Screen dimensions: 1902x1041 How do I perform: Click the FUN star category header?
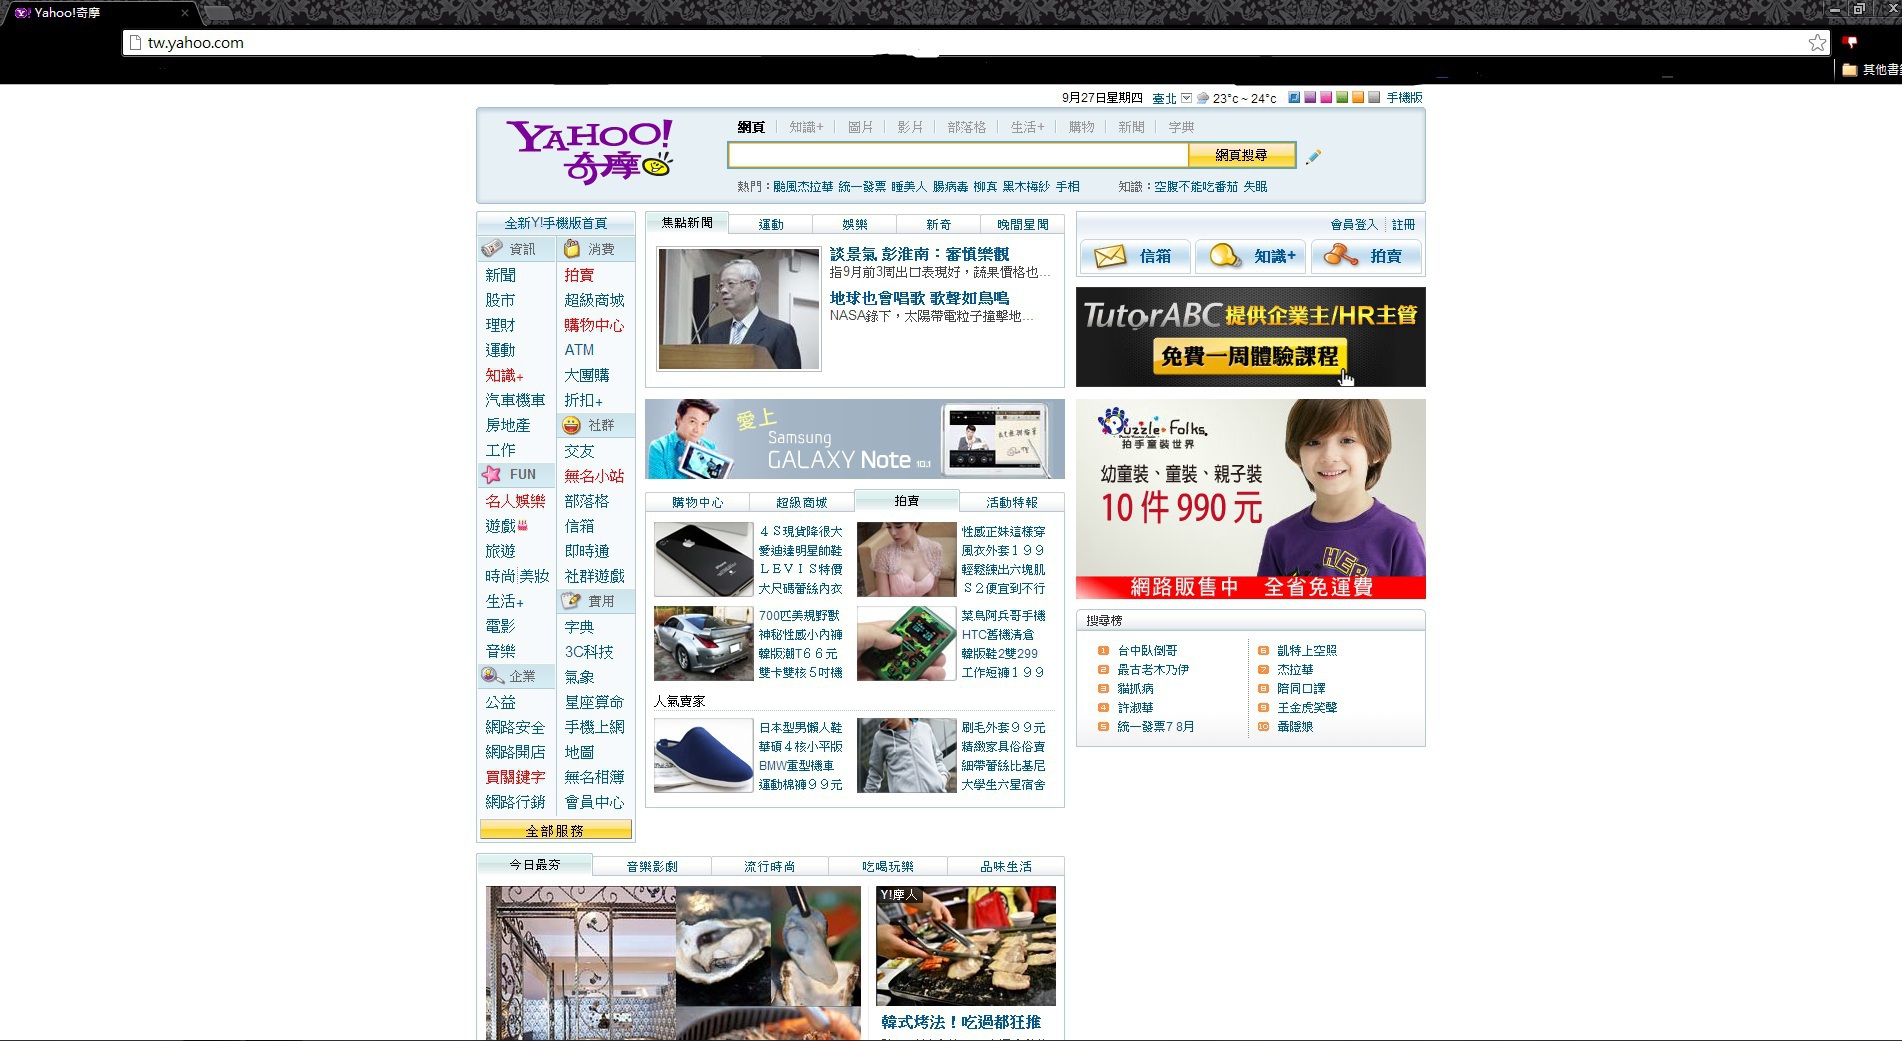516,474
